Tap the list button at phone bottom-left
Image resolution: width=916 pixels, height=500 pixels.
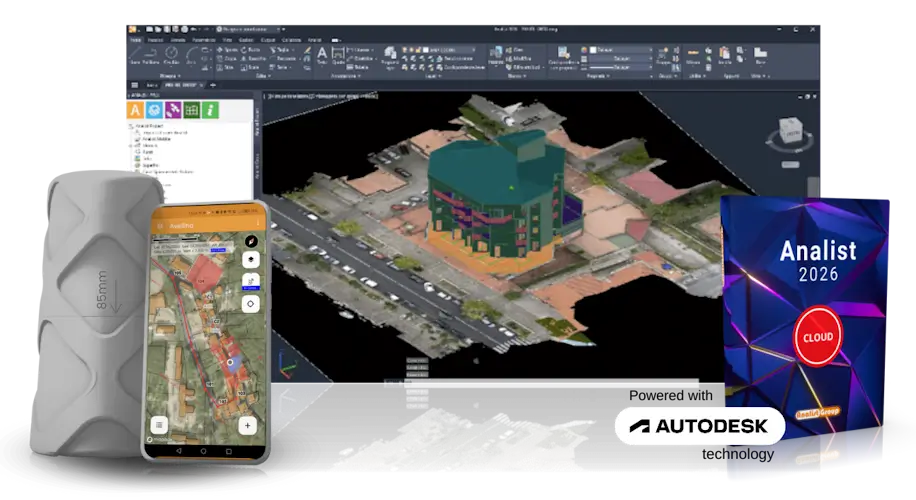(159, 425)
